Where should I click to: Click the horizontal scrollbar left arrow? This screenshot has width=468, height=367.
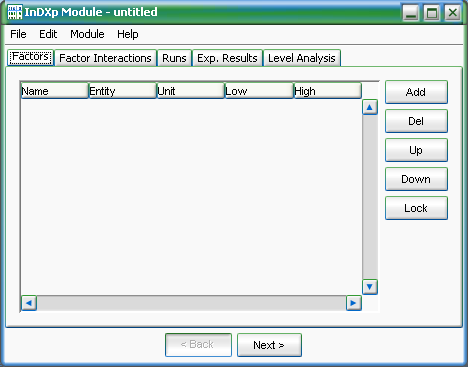(29, 303)
